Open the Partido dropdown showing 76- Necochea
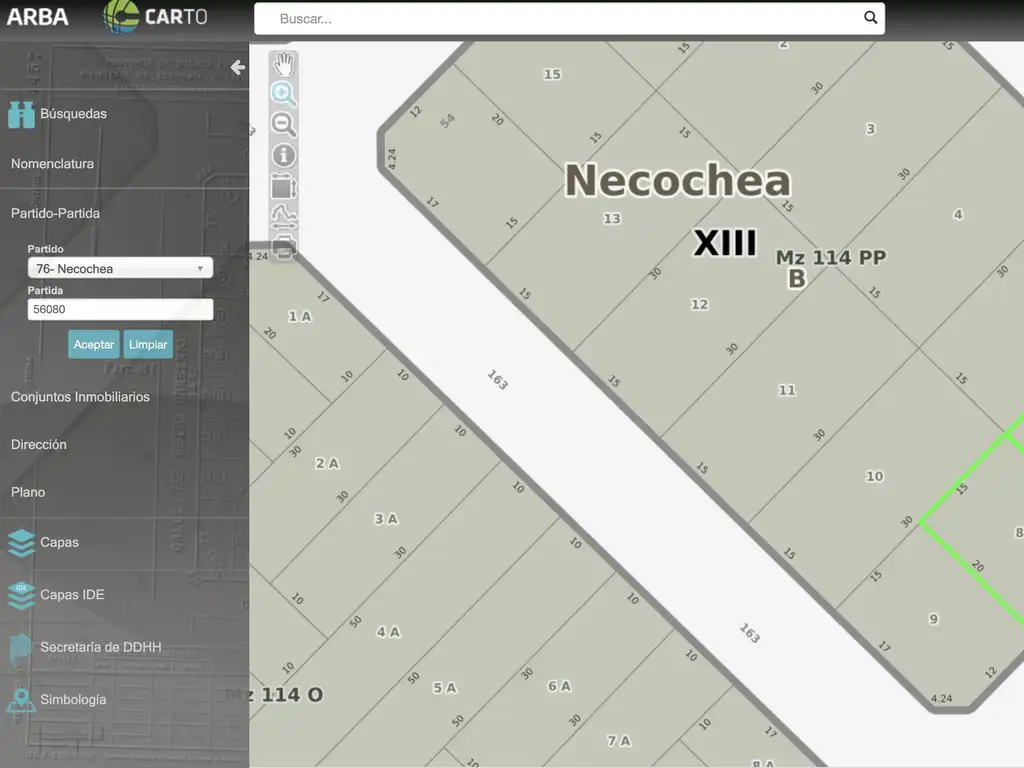Image resolution: width=1024 pixels, height=768 pixels. (x=120, y=269)
